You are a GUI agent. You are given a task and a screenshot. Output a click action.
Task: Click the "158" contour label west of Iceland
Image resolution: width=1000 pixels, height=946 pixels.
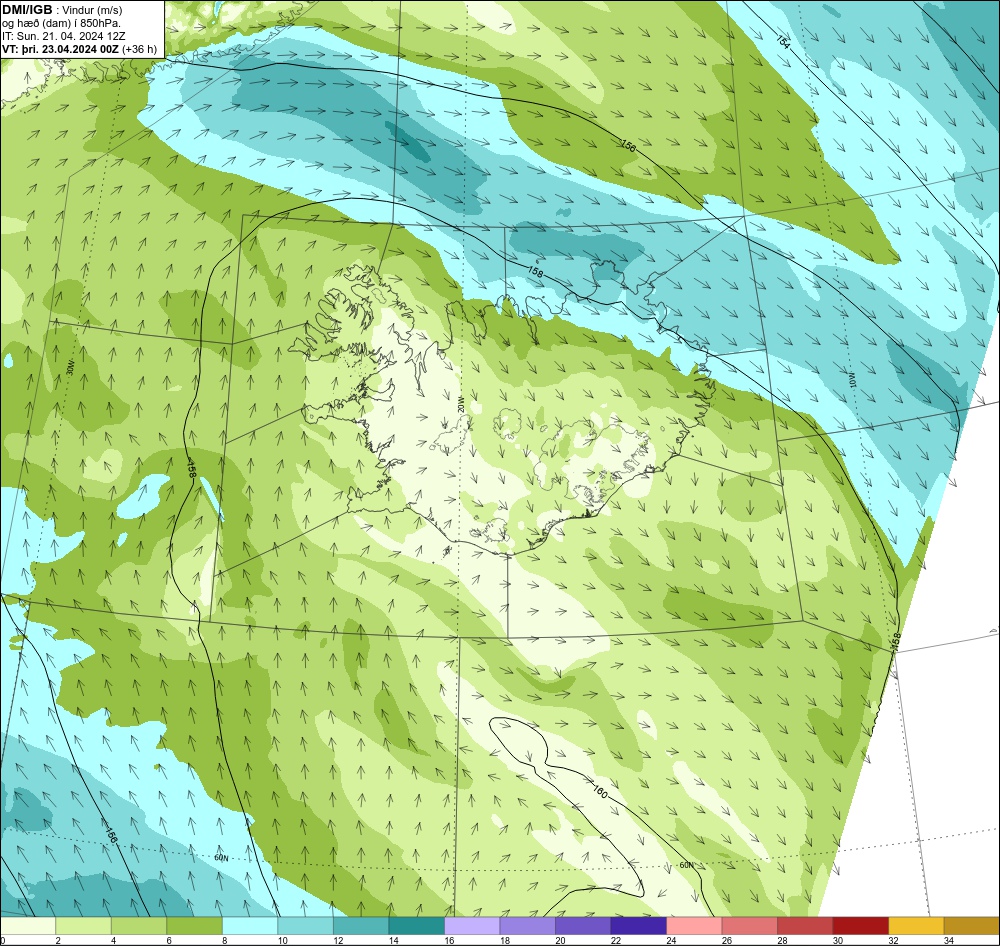pyautogui.click(x=191, y=468)
